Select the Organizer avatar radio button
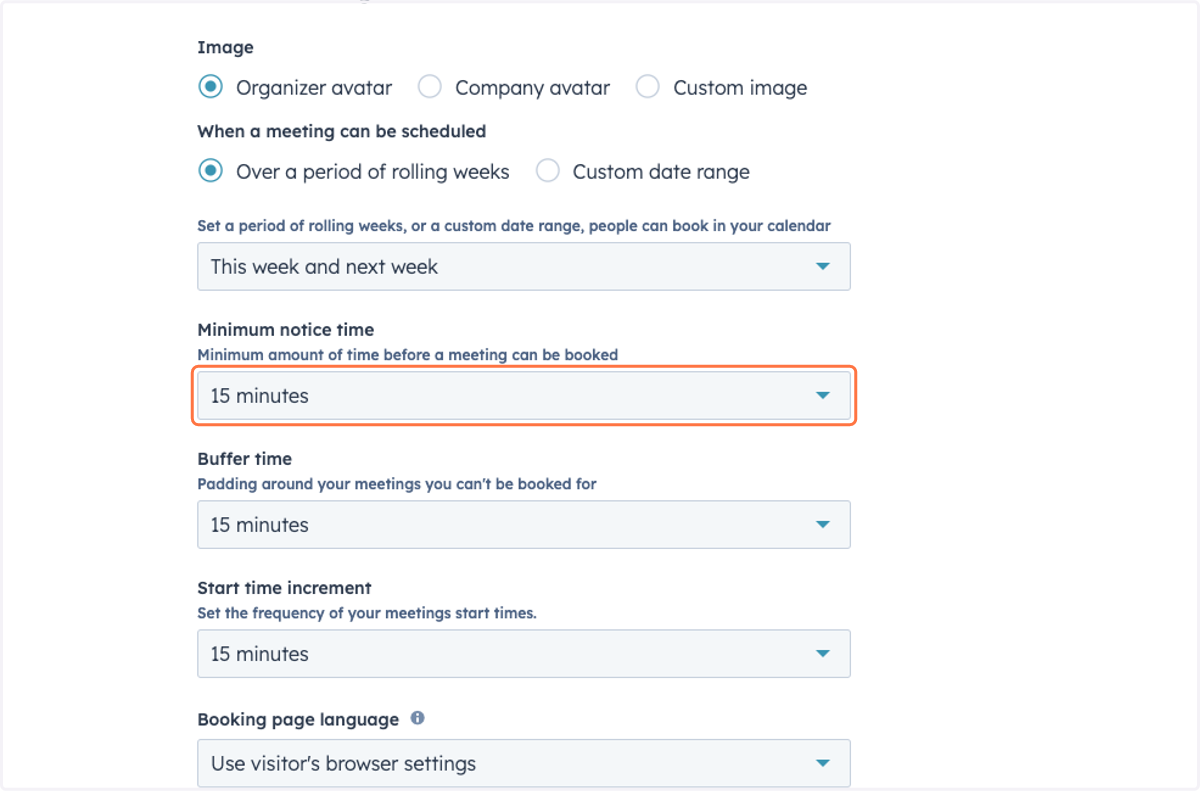Screen dimensions: 1200x791 (210, 87)
